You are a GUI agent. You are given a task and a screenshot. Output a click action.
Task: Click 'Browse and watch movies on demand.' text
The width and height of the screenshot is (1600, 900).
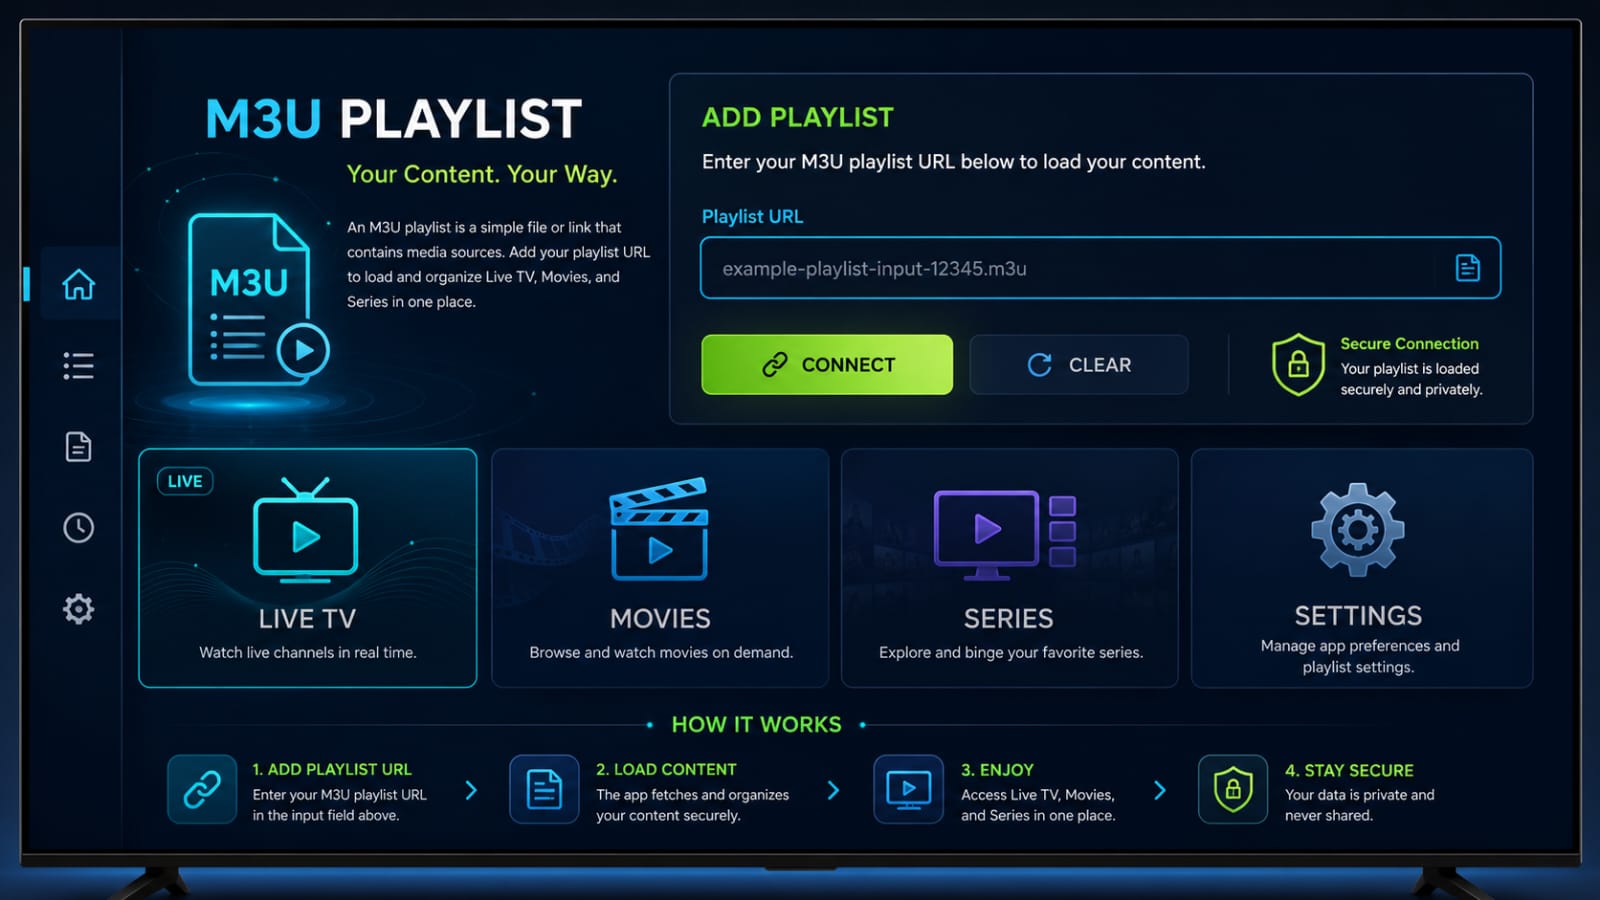(661, 652)
